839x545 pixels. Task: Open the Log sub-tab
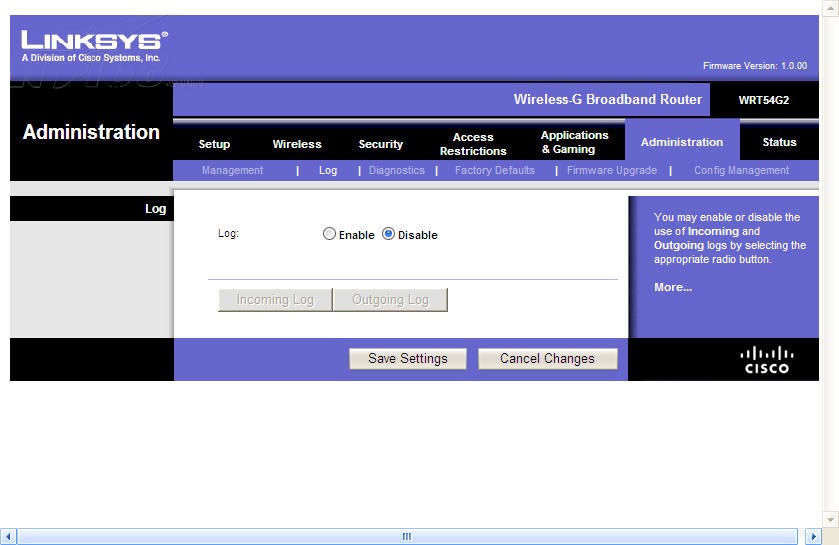pyautogui.click(x=328, y=170)
